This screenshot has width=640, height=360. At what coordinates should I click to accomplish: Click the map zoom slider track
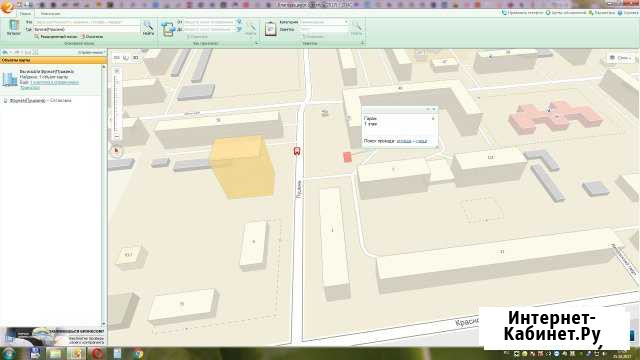click(x=117, y=104)
